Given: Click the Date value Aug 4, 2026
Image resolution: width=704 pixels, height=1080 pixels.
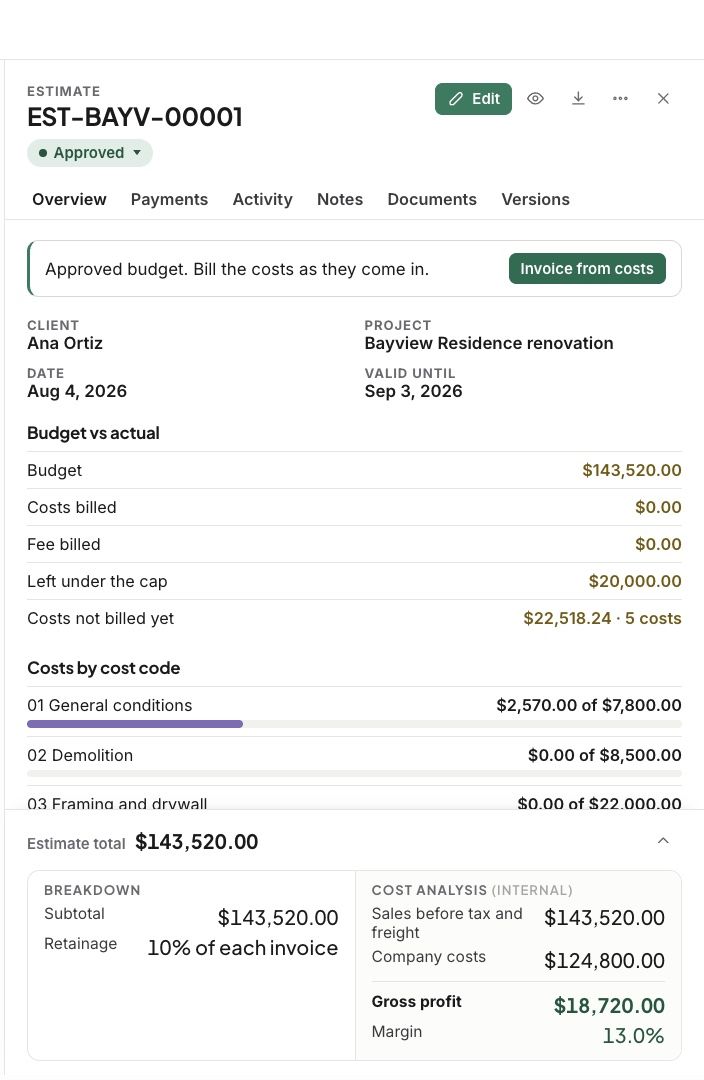Looking at the screenshot, I should [x=76, y=391].
